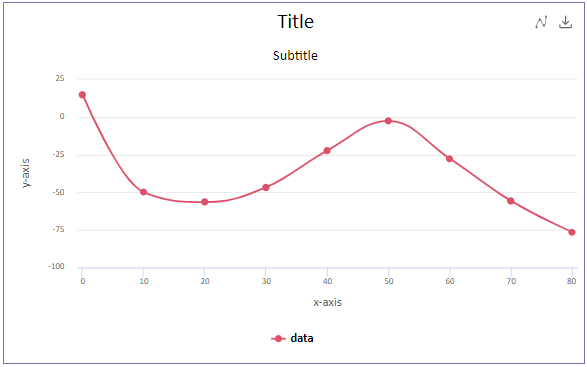This screenshot has width=587, height=367.
Task: Click the -100 tick on y-axis
Action: [x=56, y=267]
